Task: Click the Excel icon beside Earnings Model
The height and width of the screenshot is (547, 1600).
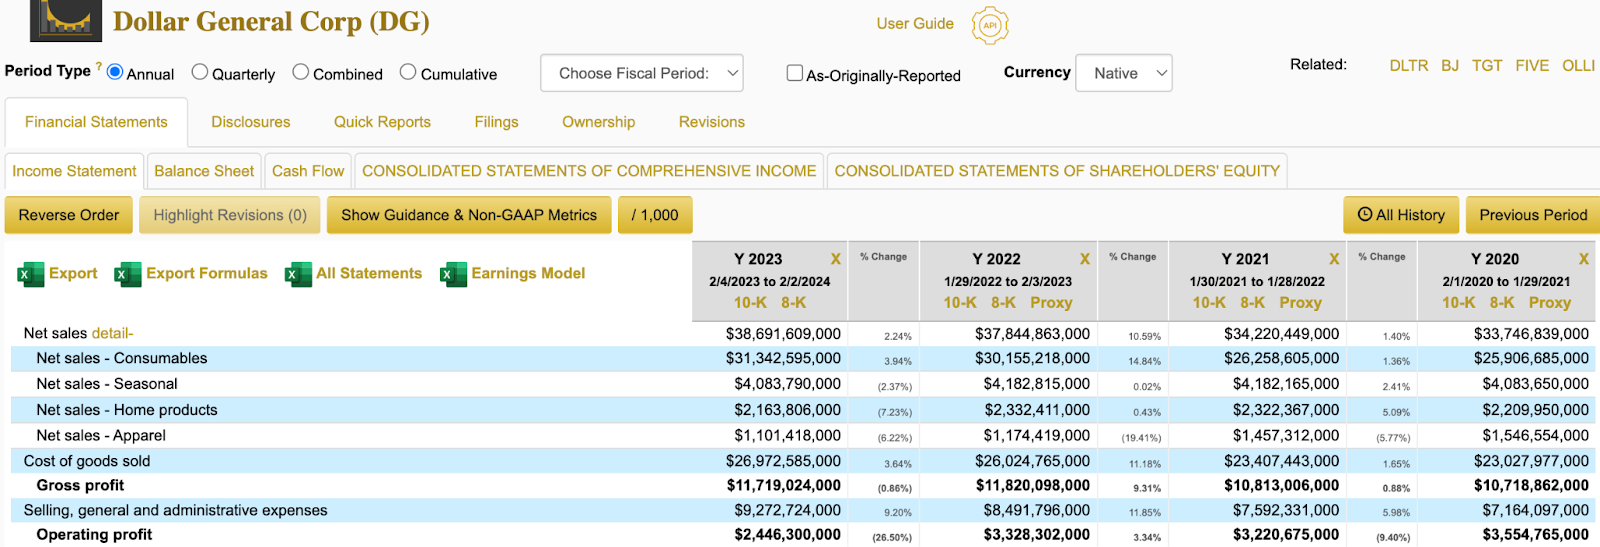Action: click(x=454, y=274)
